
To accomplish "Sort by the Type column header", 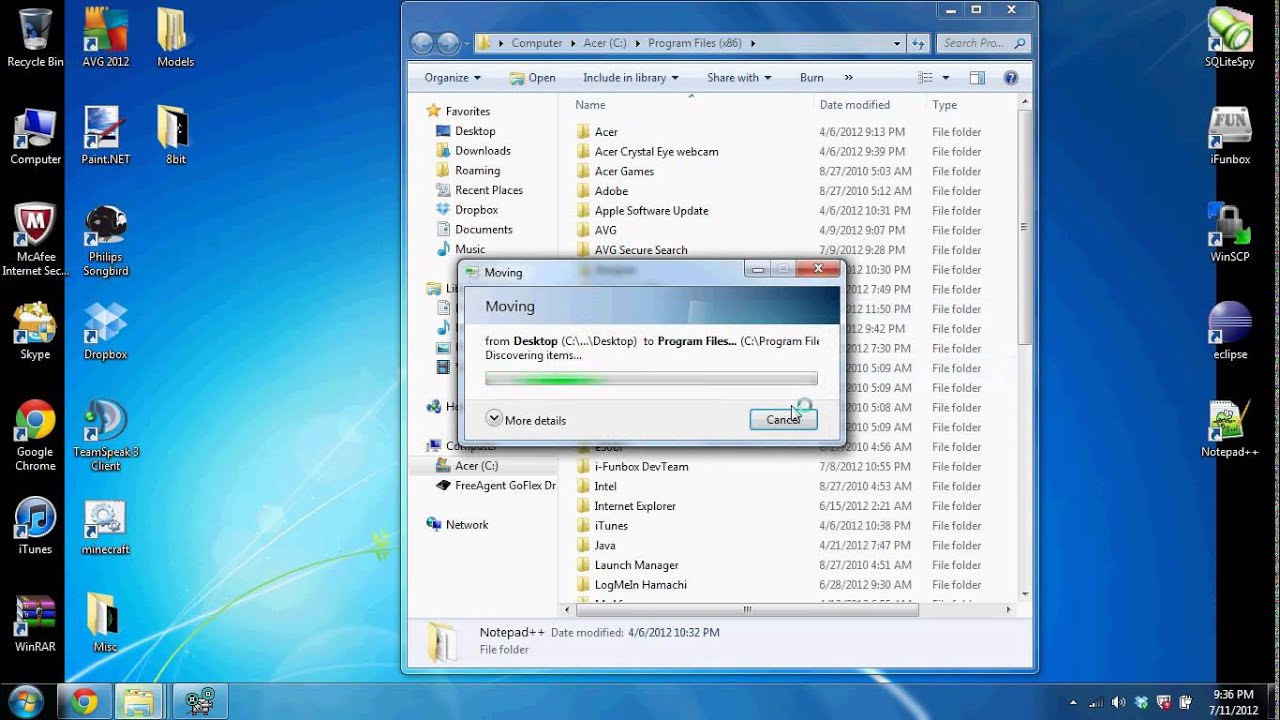I will [x=944, y=104].
